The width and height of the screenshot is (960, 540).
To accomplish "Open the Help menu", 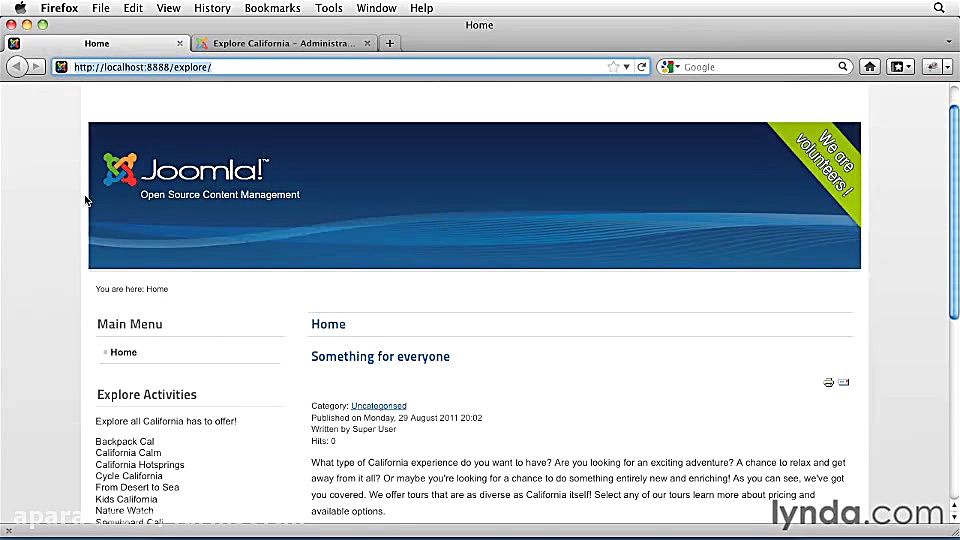I will (x=421, y=8).
